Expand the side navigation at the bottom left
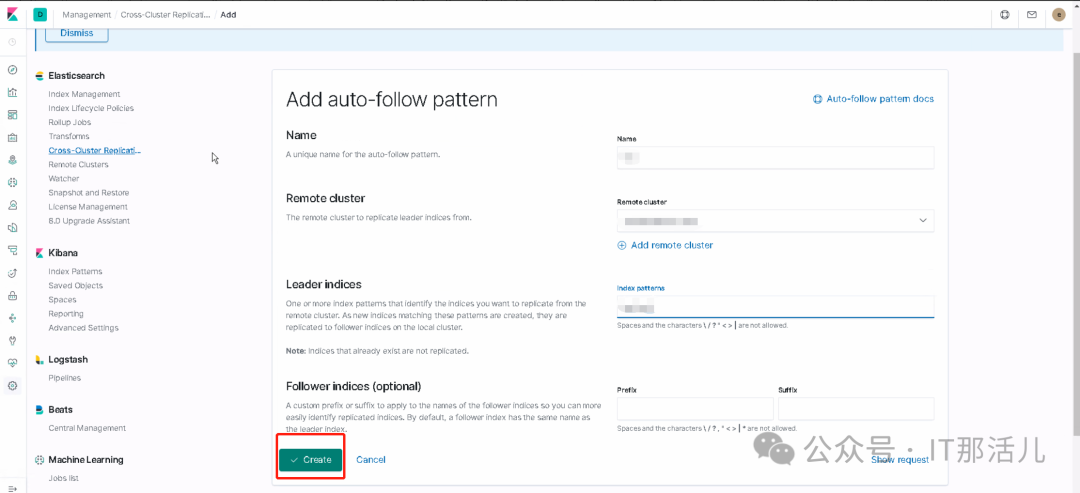1080x493 pixels. click(x=12, y=487)
